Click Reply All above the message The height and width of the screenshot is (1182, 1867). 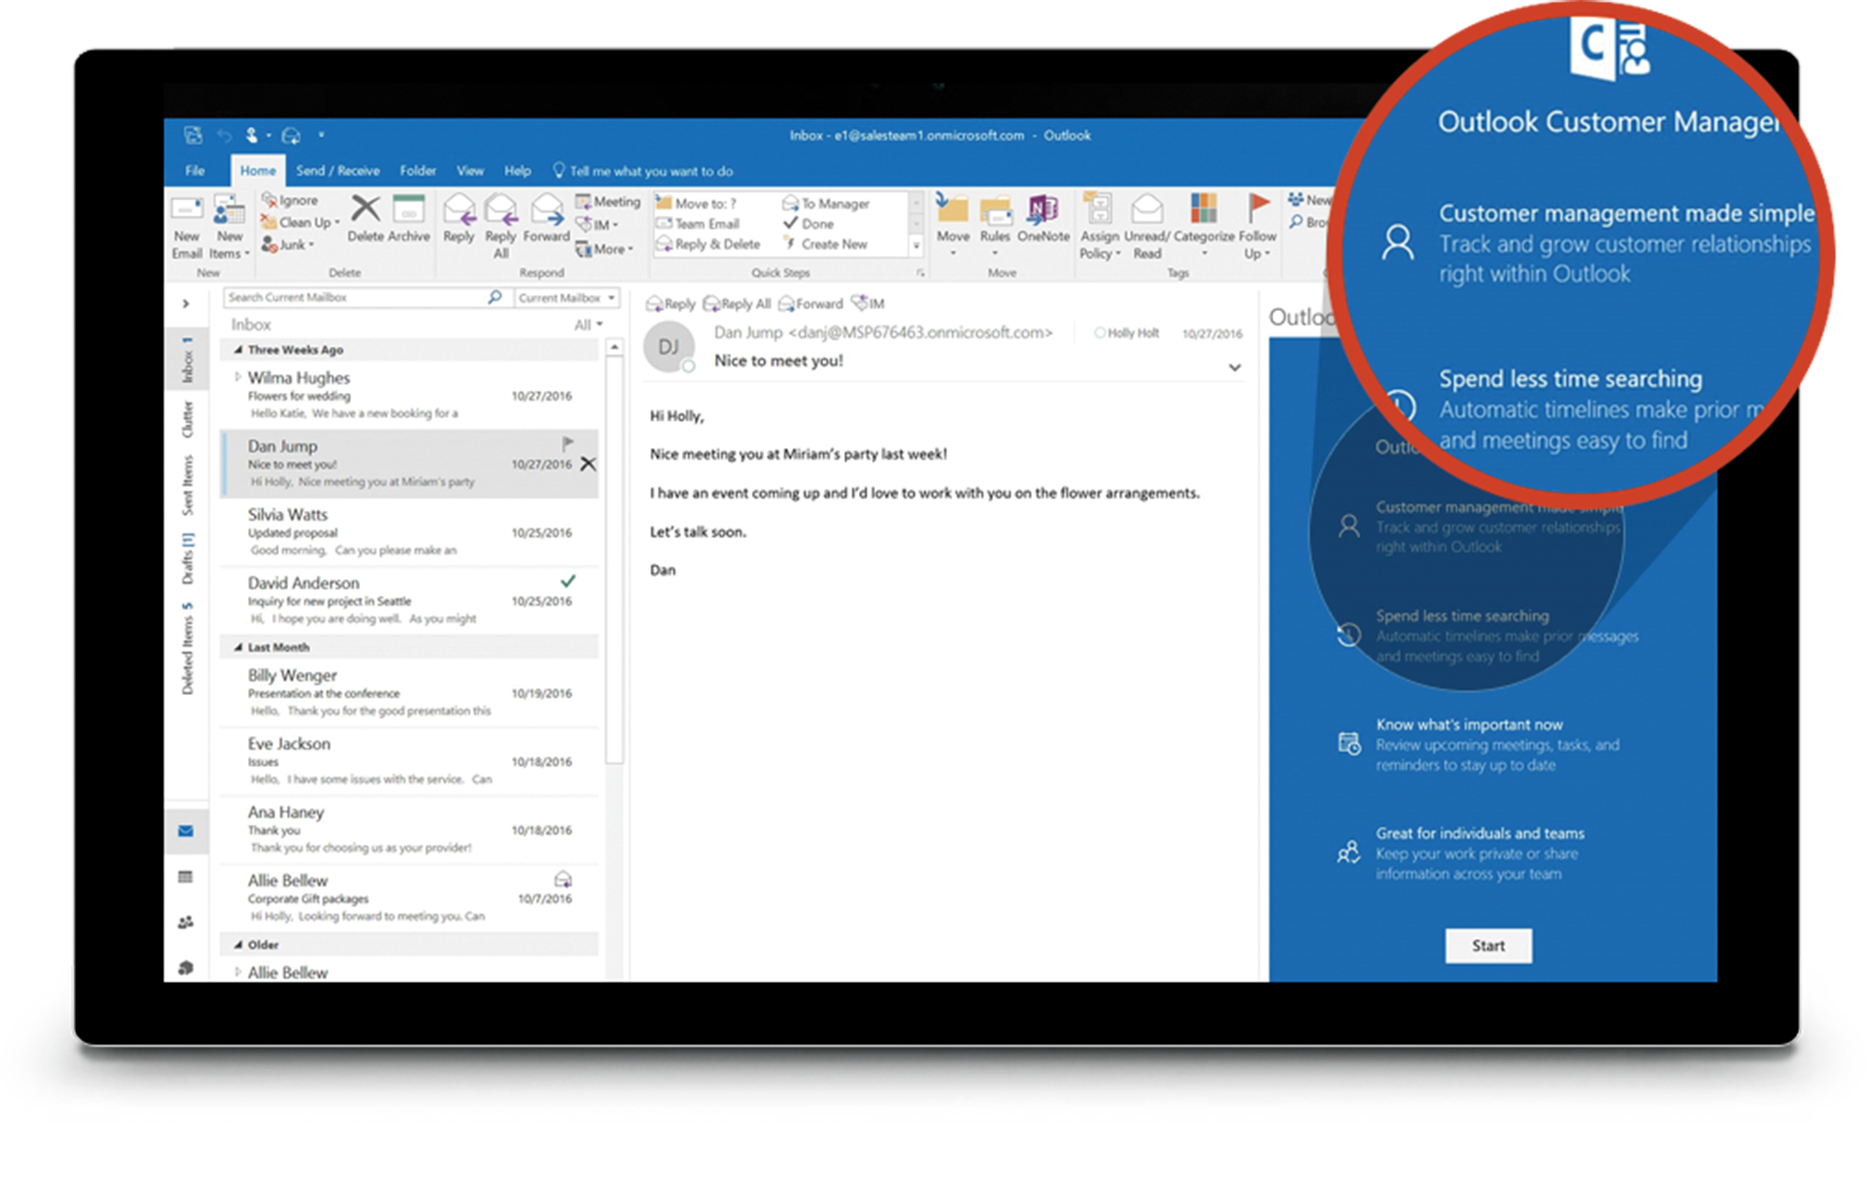tap(737, 304)
